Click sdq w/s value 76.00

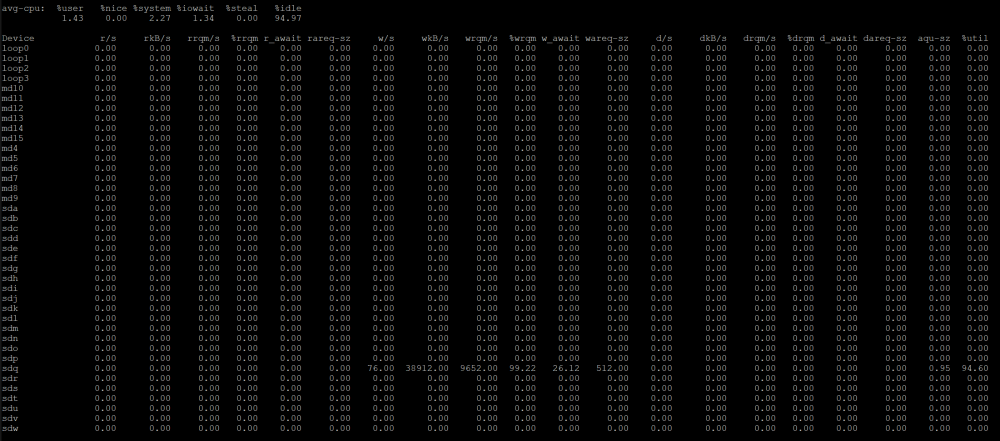coord(381,368)
